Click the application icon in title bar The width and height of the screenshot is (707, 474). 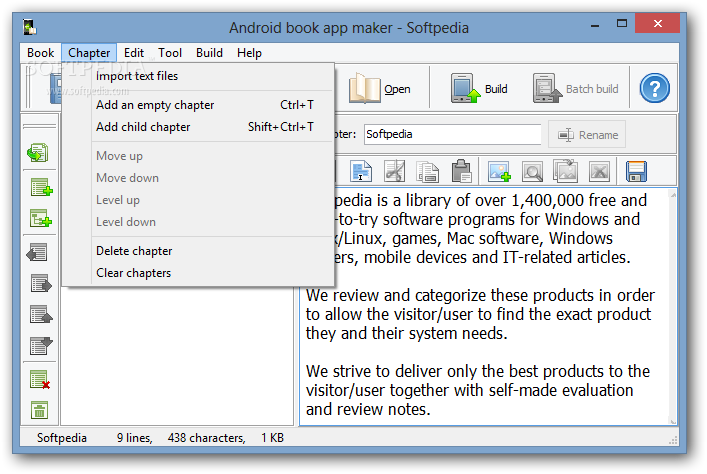tap(30, 27)
